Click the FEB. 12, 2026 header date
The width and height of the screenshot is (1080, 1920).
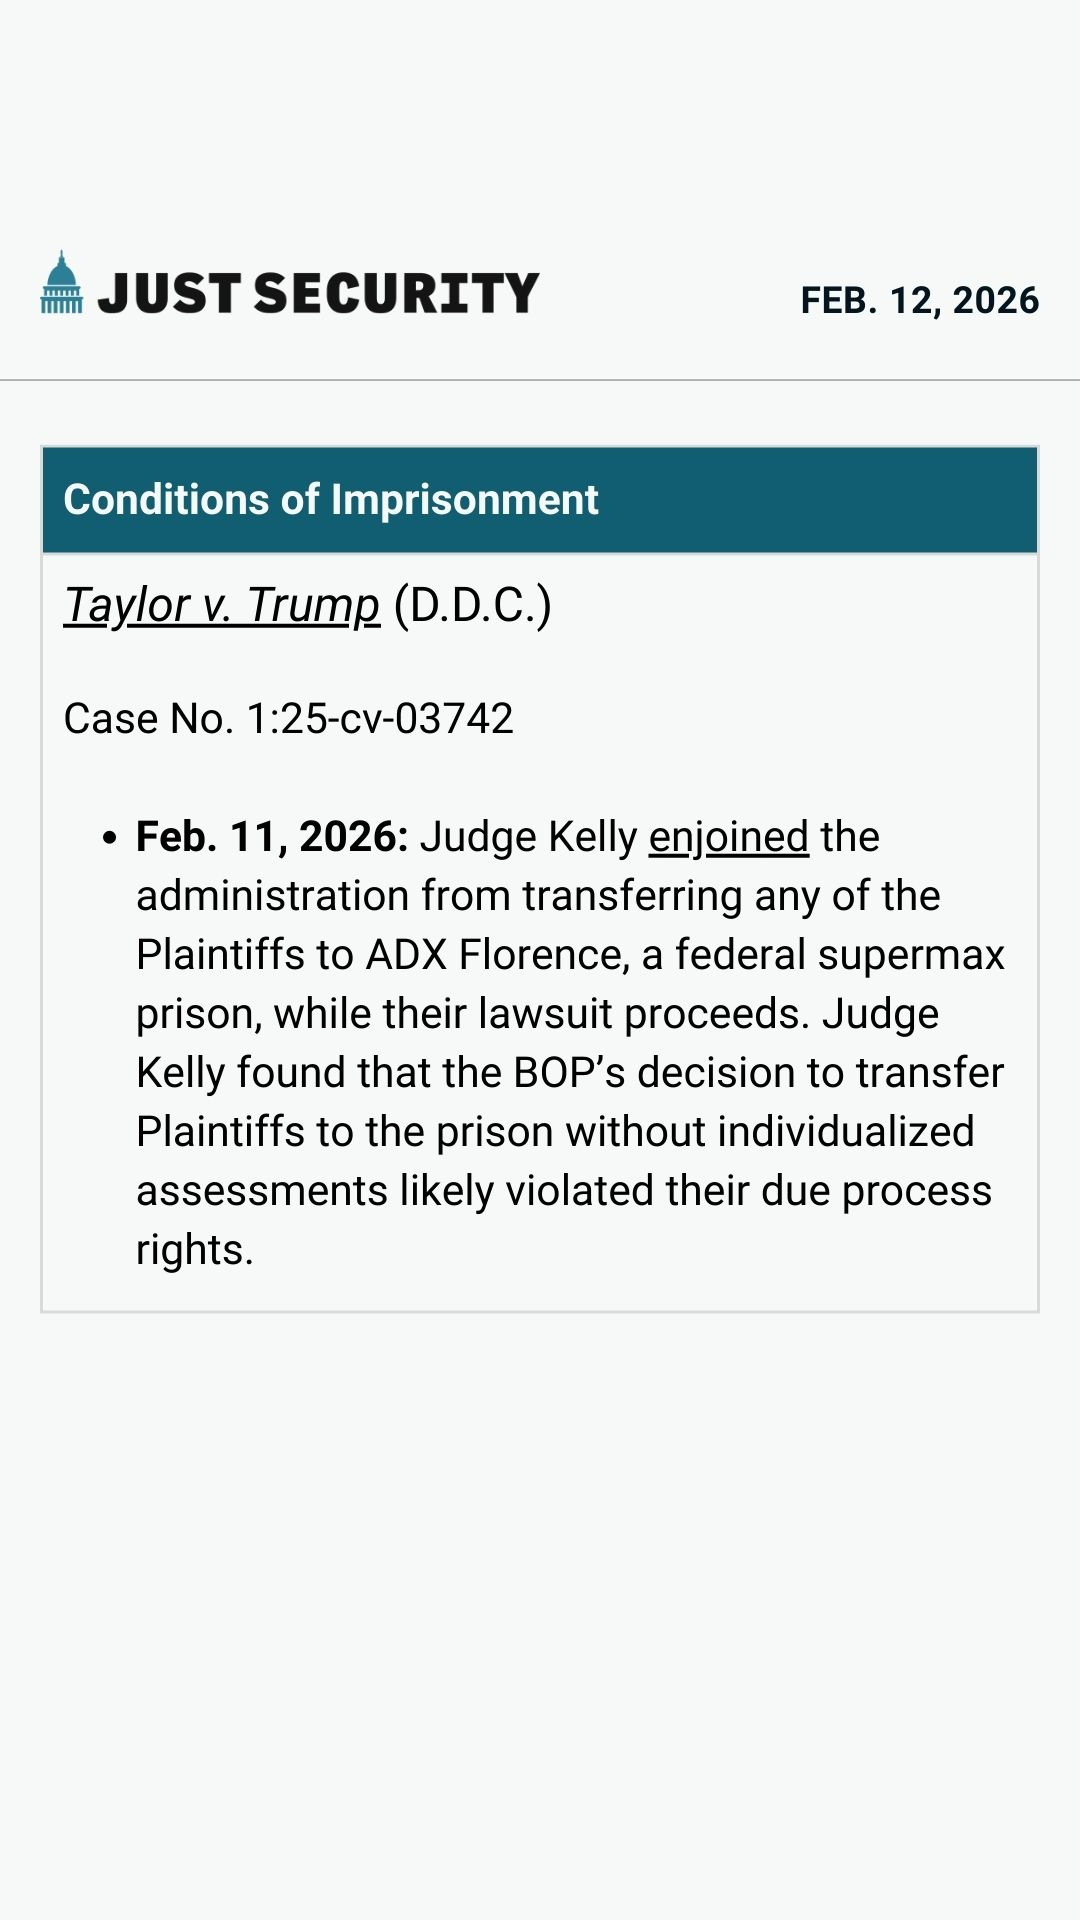pyautogui.click(x=919, y=300)
